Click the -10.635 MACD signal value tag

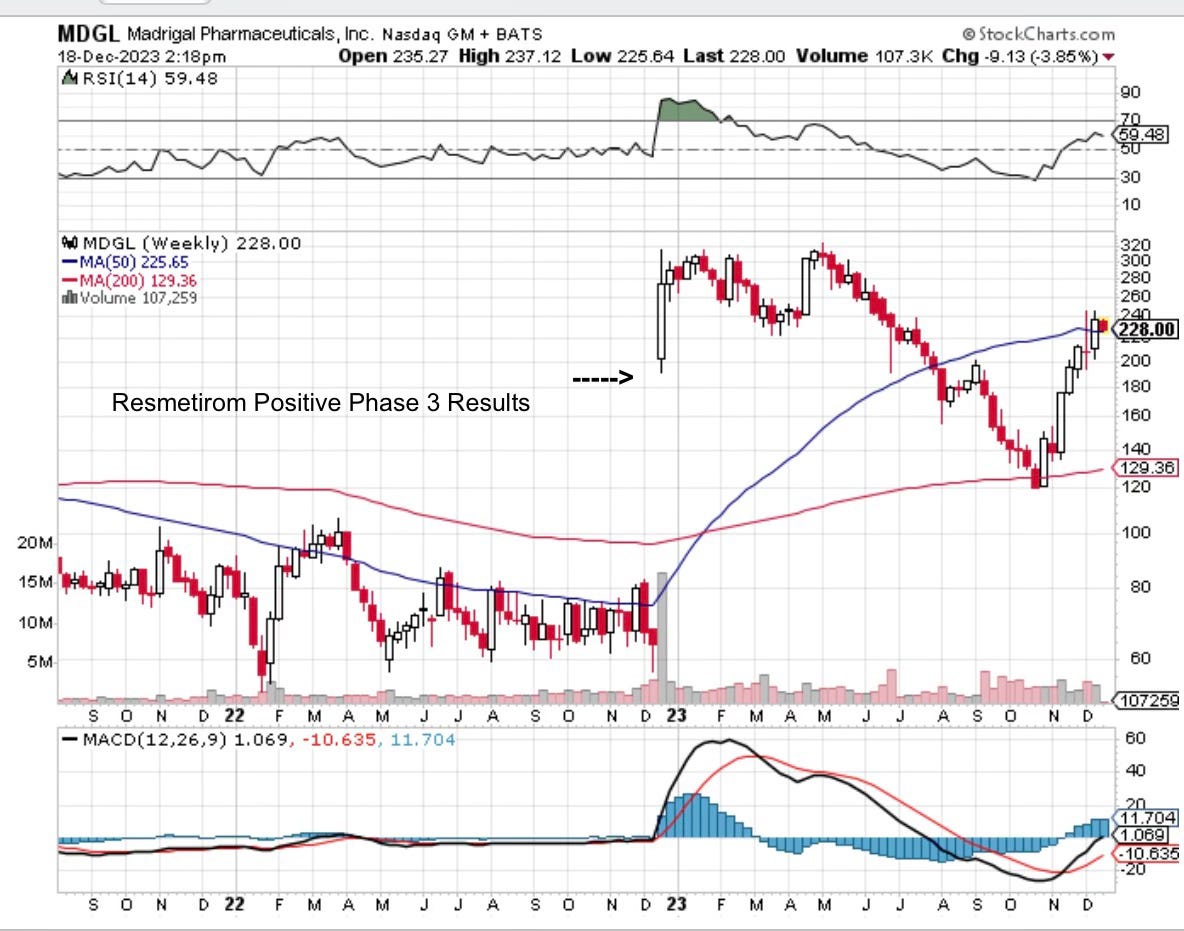(x=1147, y=854)
